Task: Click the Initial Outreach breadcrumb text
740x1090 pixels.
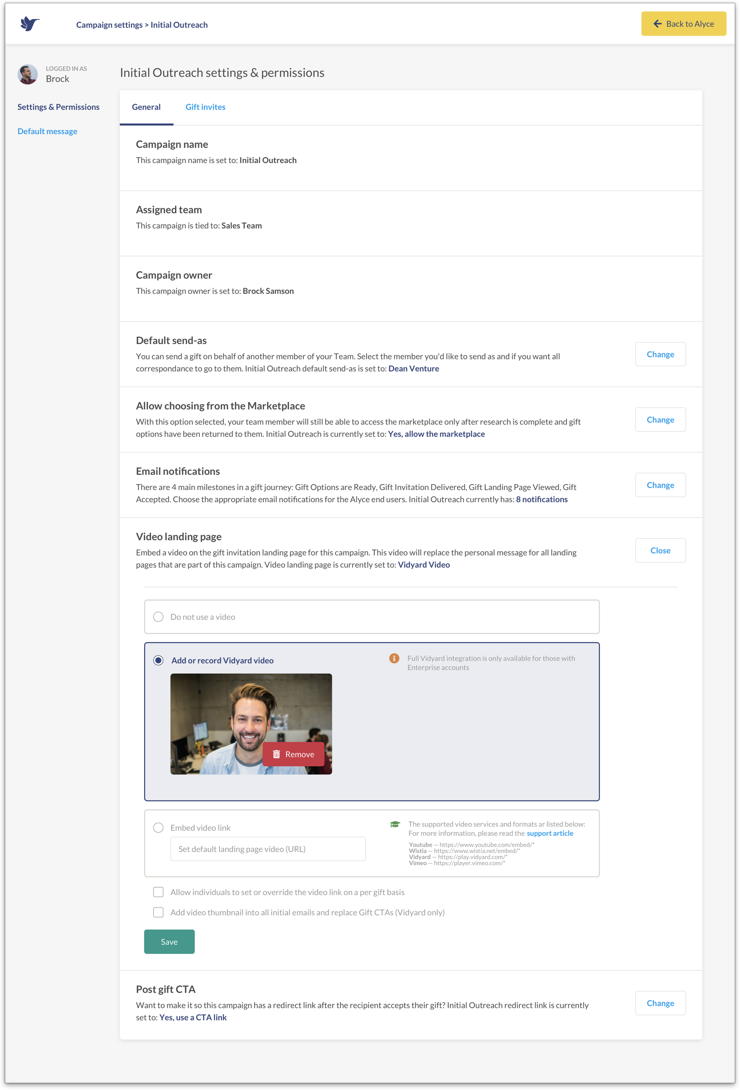Action: click(x=179, y=25)
